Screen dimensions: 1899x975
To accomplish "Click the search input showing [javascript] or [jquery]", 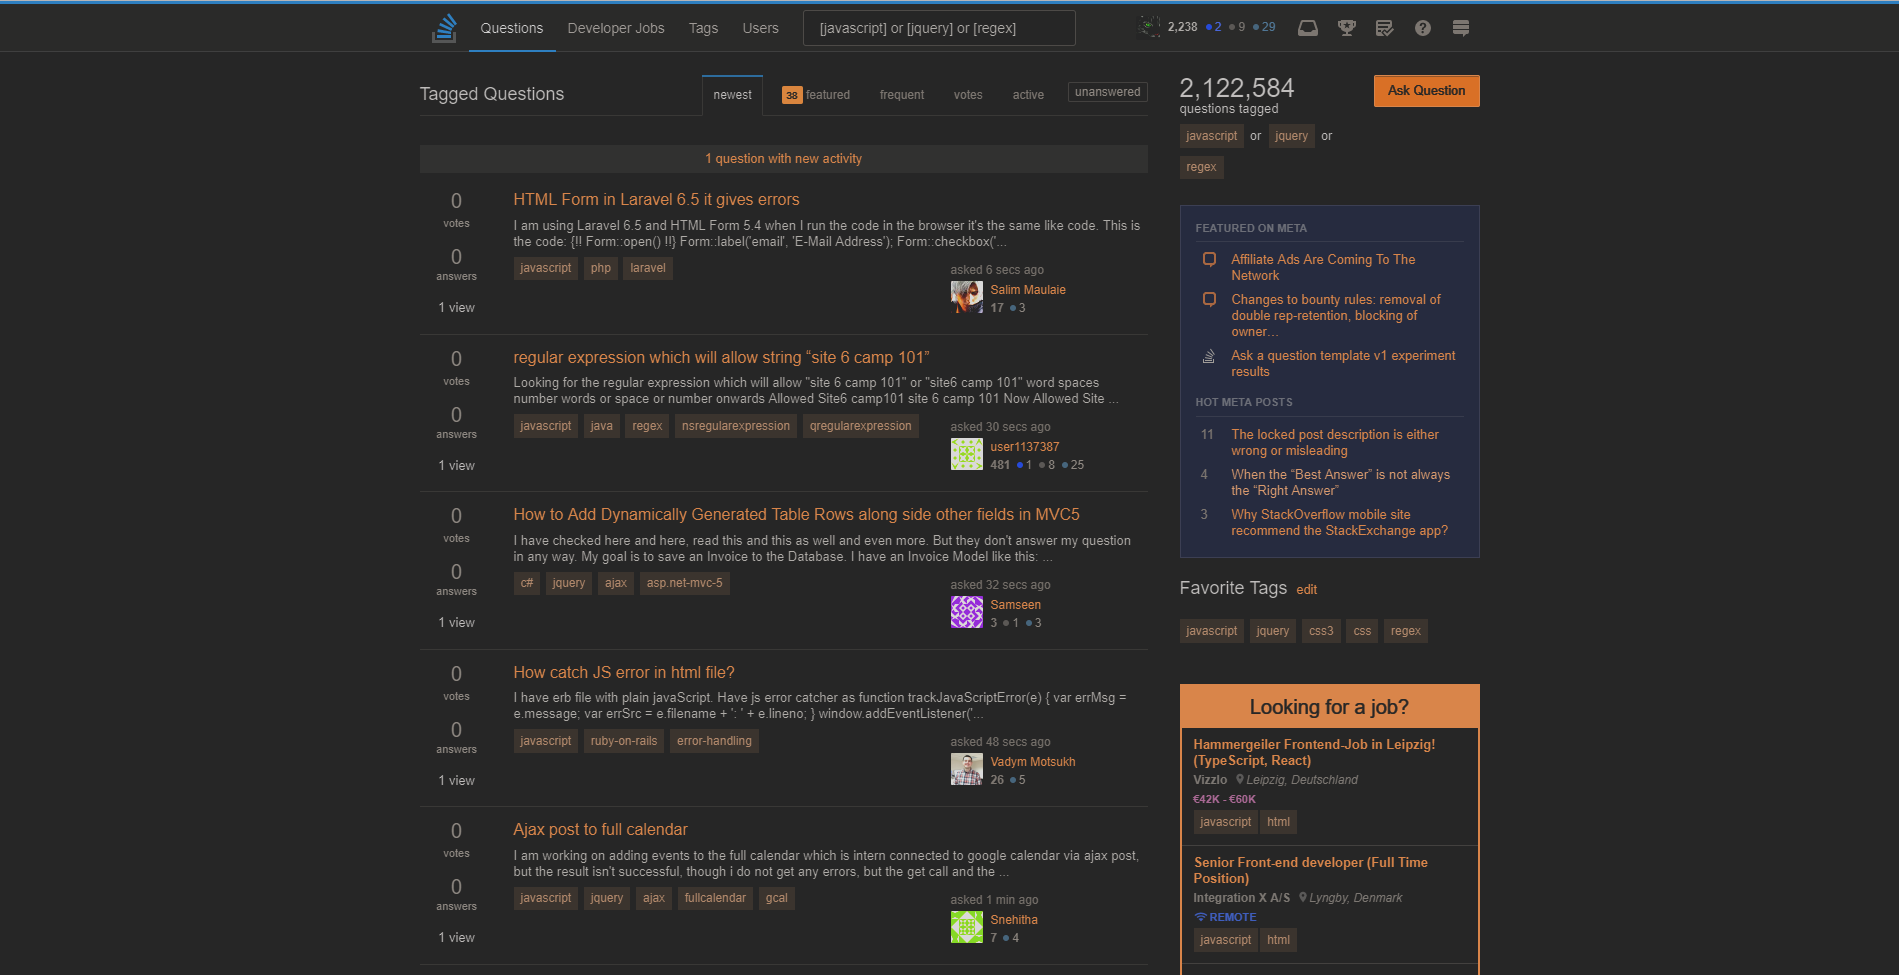I will [x=938, y=27].
